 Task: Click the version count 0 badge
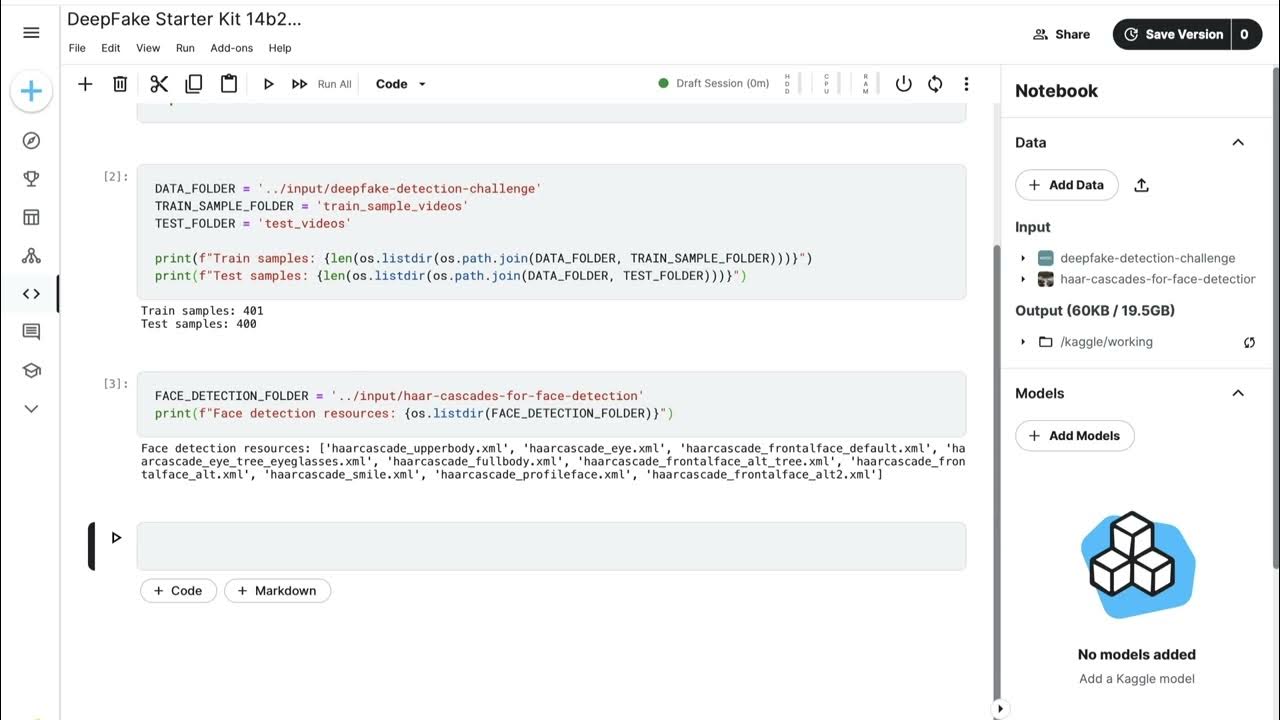click(x=1246, y=34)
